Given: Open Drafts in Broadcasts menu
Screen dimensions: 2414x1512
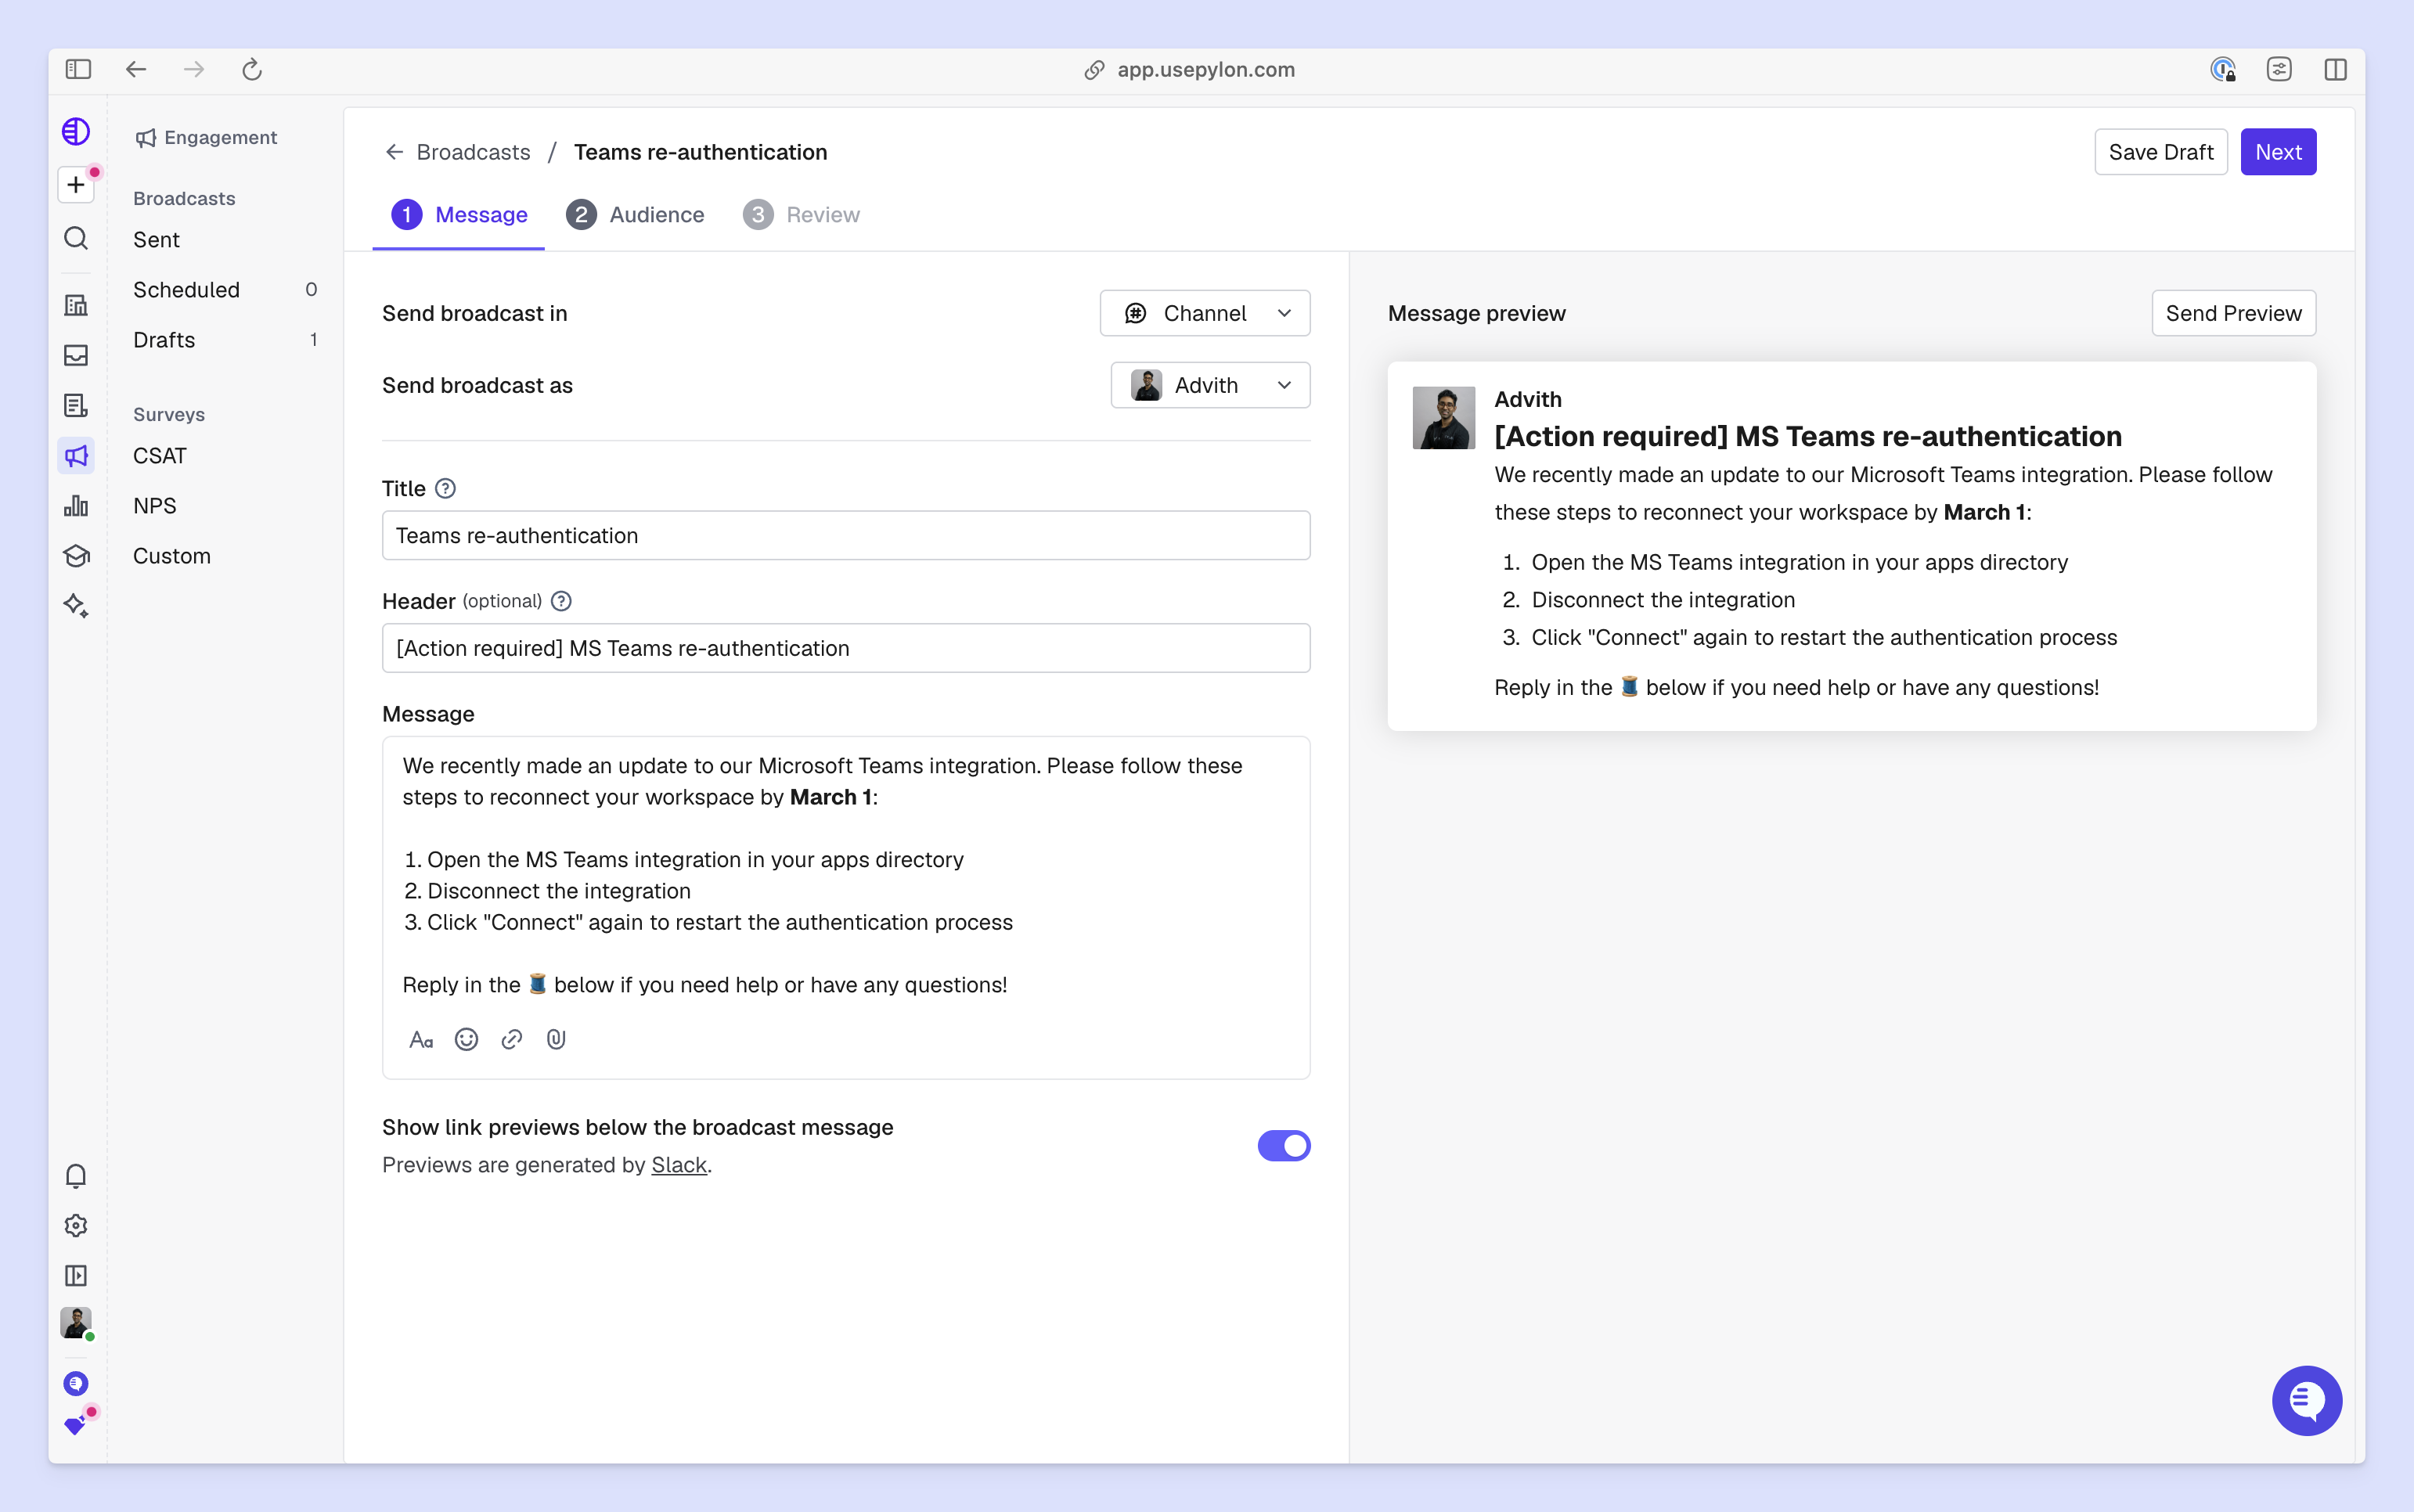Looking at the screenshot, I should (164, 340).
